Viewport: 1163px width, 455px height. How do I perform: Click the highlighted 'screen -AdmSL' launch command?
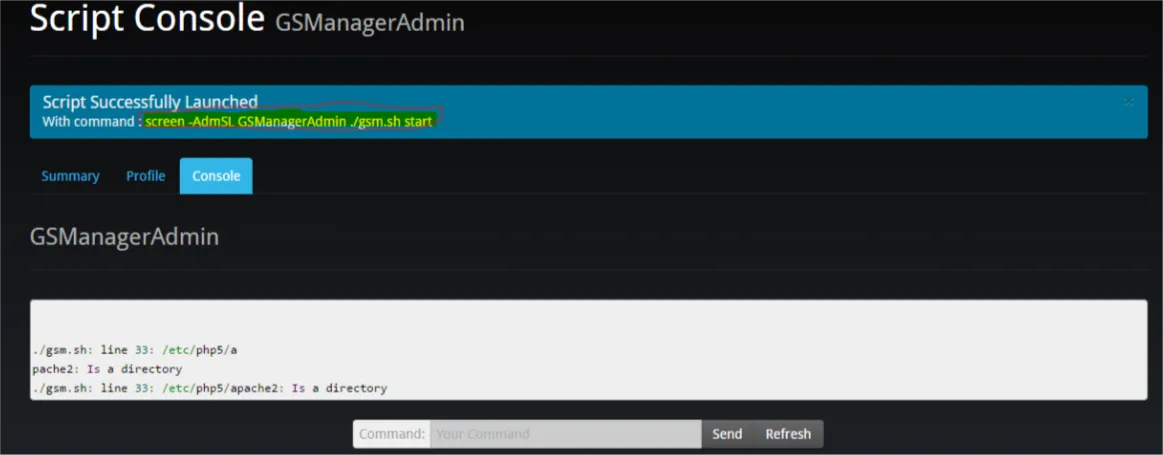pos(289,121)
